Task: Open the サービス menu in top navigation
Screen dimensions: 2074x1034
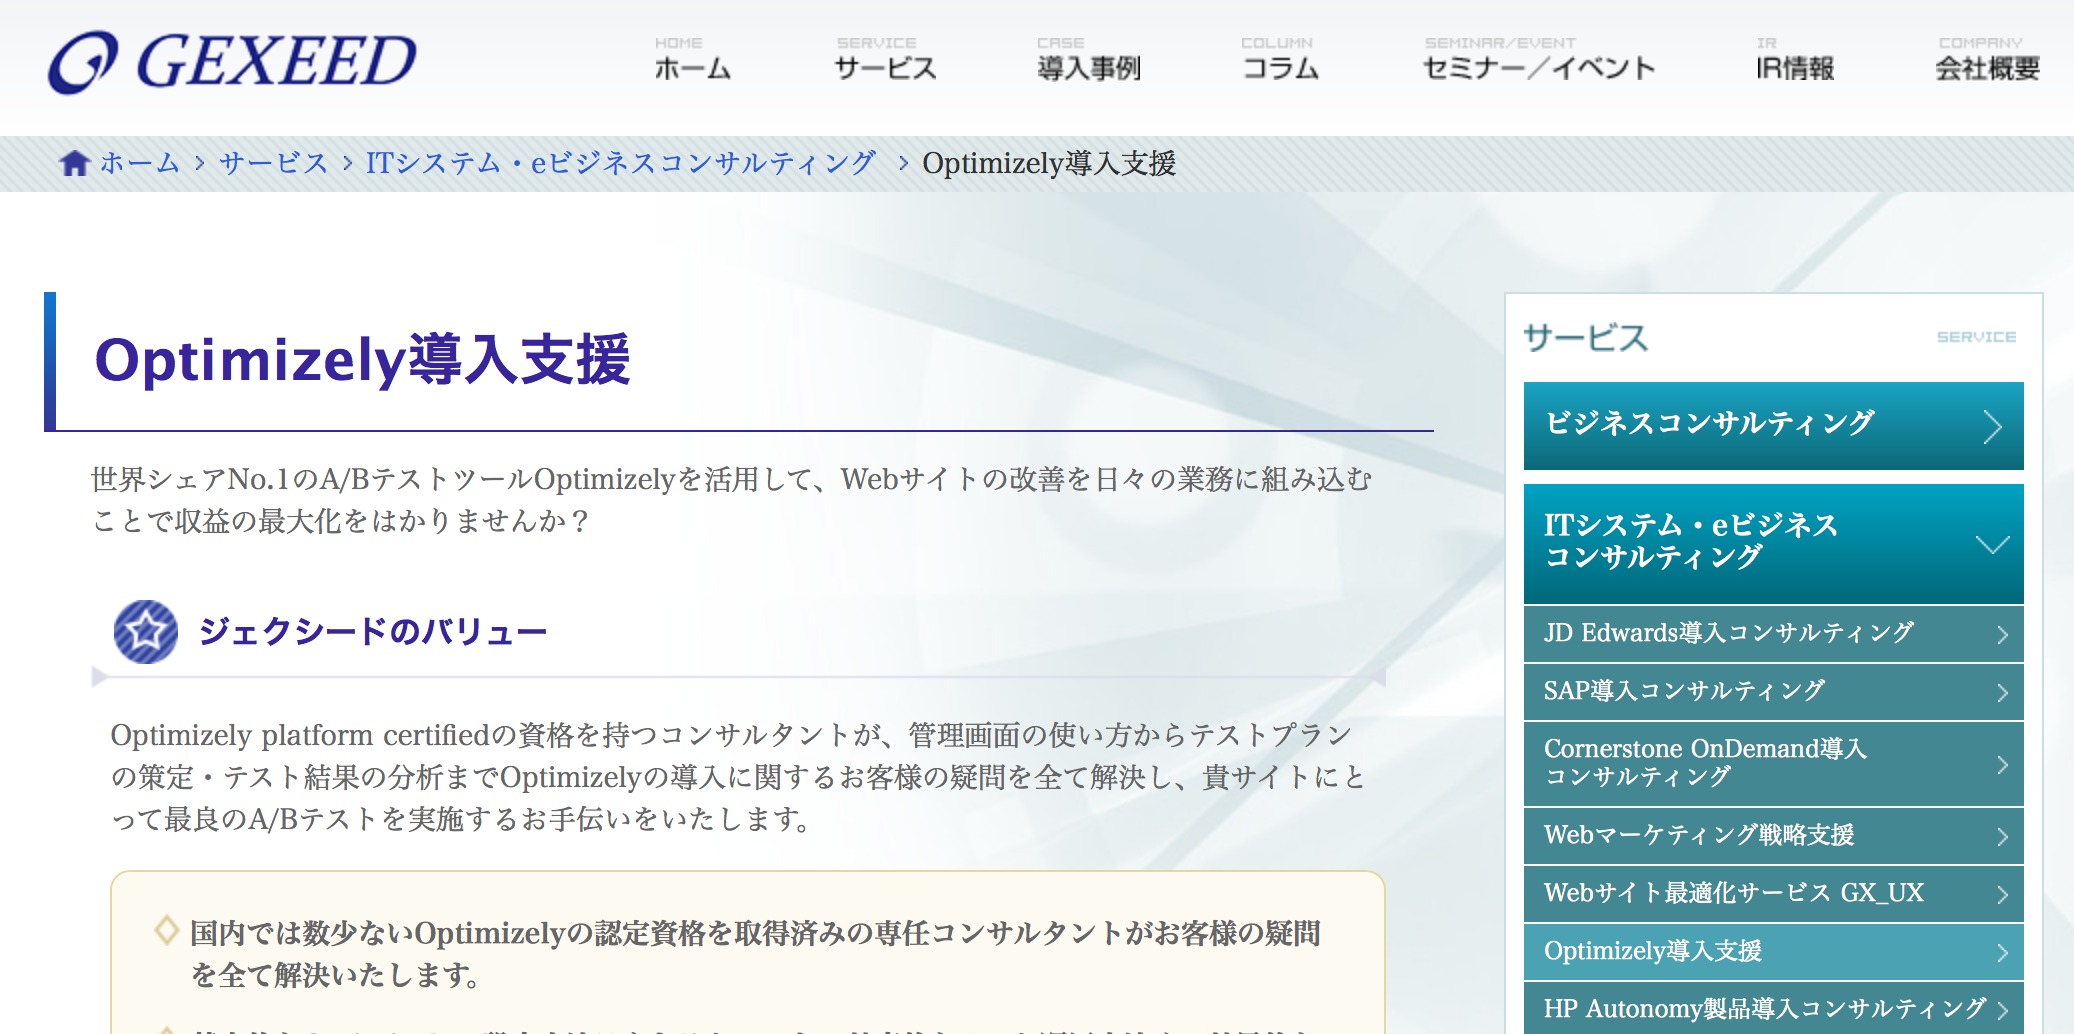Action: 885,60
